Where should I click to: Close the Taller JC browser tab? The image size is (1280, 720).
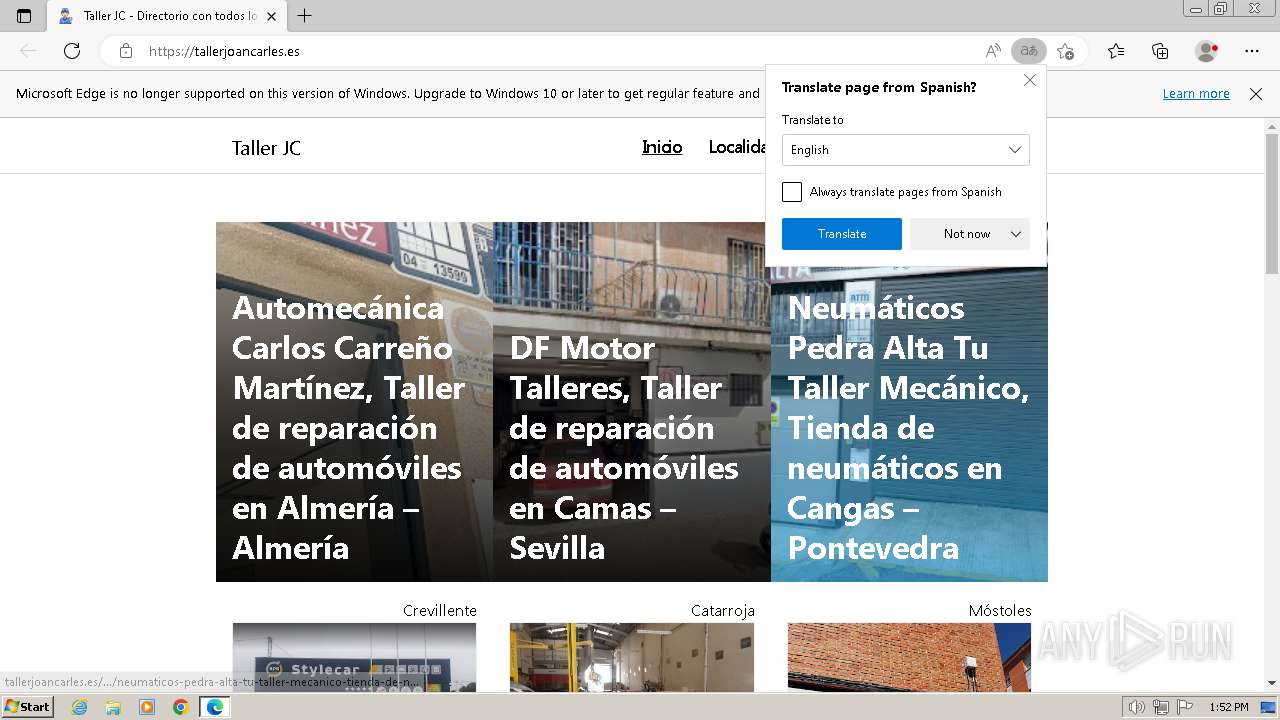271,16
